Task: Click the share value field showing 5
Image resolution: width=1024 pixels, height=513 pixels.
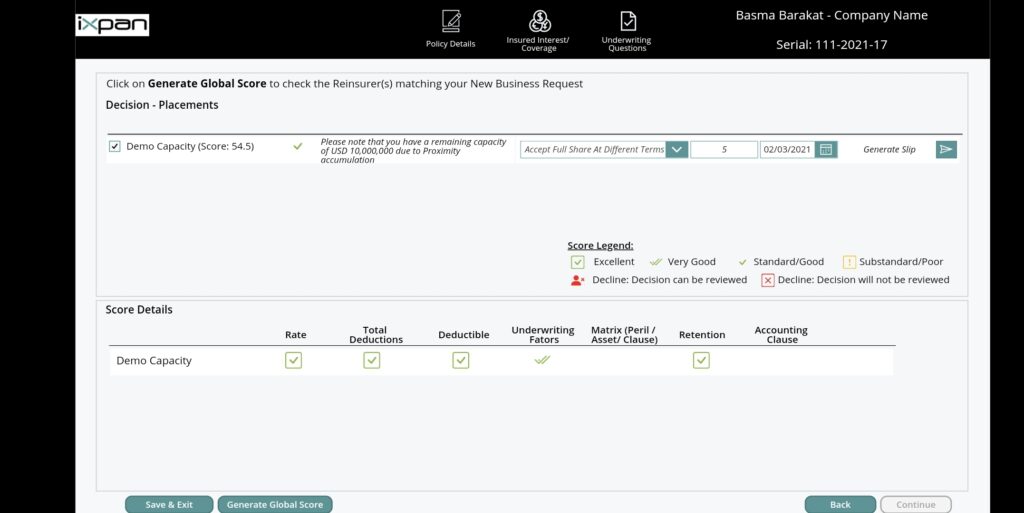Action: (x=724, y=150)
